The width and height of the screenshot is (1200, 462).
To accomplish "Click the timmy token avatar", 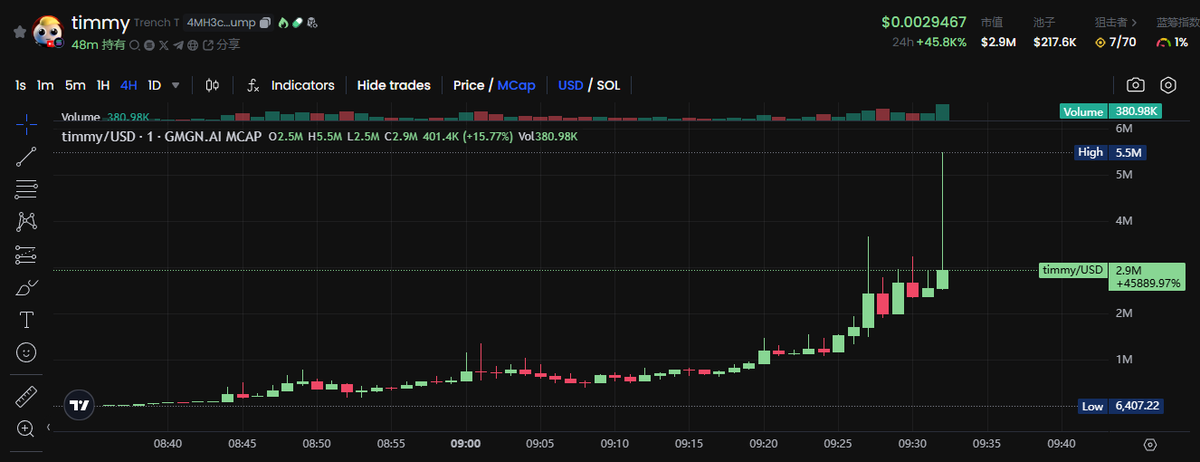I will coord(47,32).
